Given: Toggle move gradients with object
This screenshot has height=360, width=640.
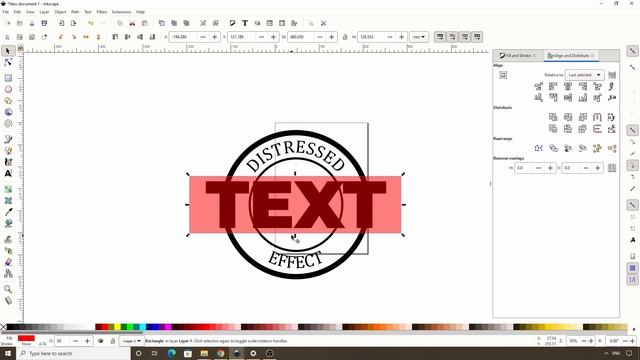Looking at the screenshot, I should coord(464,37).
